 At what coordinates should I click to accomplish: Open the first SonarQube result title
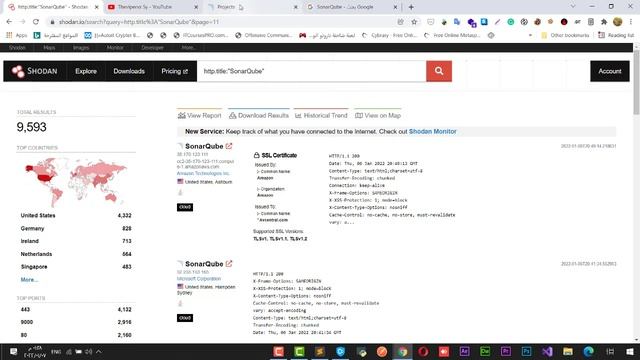coord(204,146)
